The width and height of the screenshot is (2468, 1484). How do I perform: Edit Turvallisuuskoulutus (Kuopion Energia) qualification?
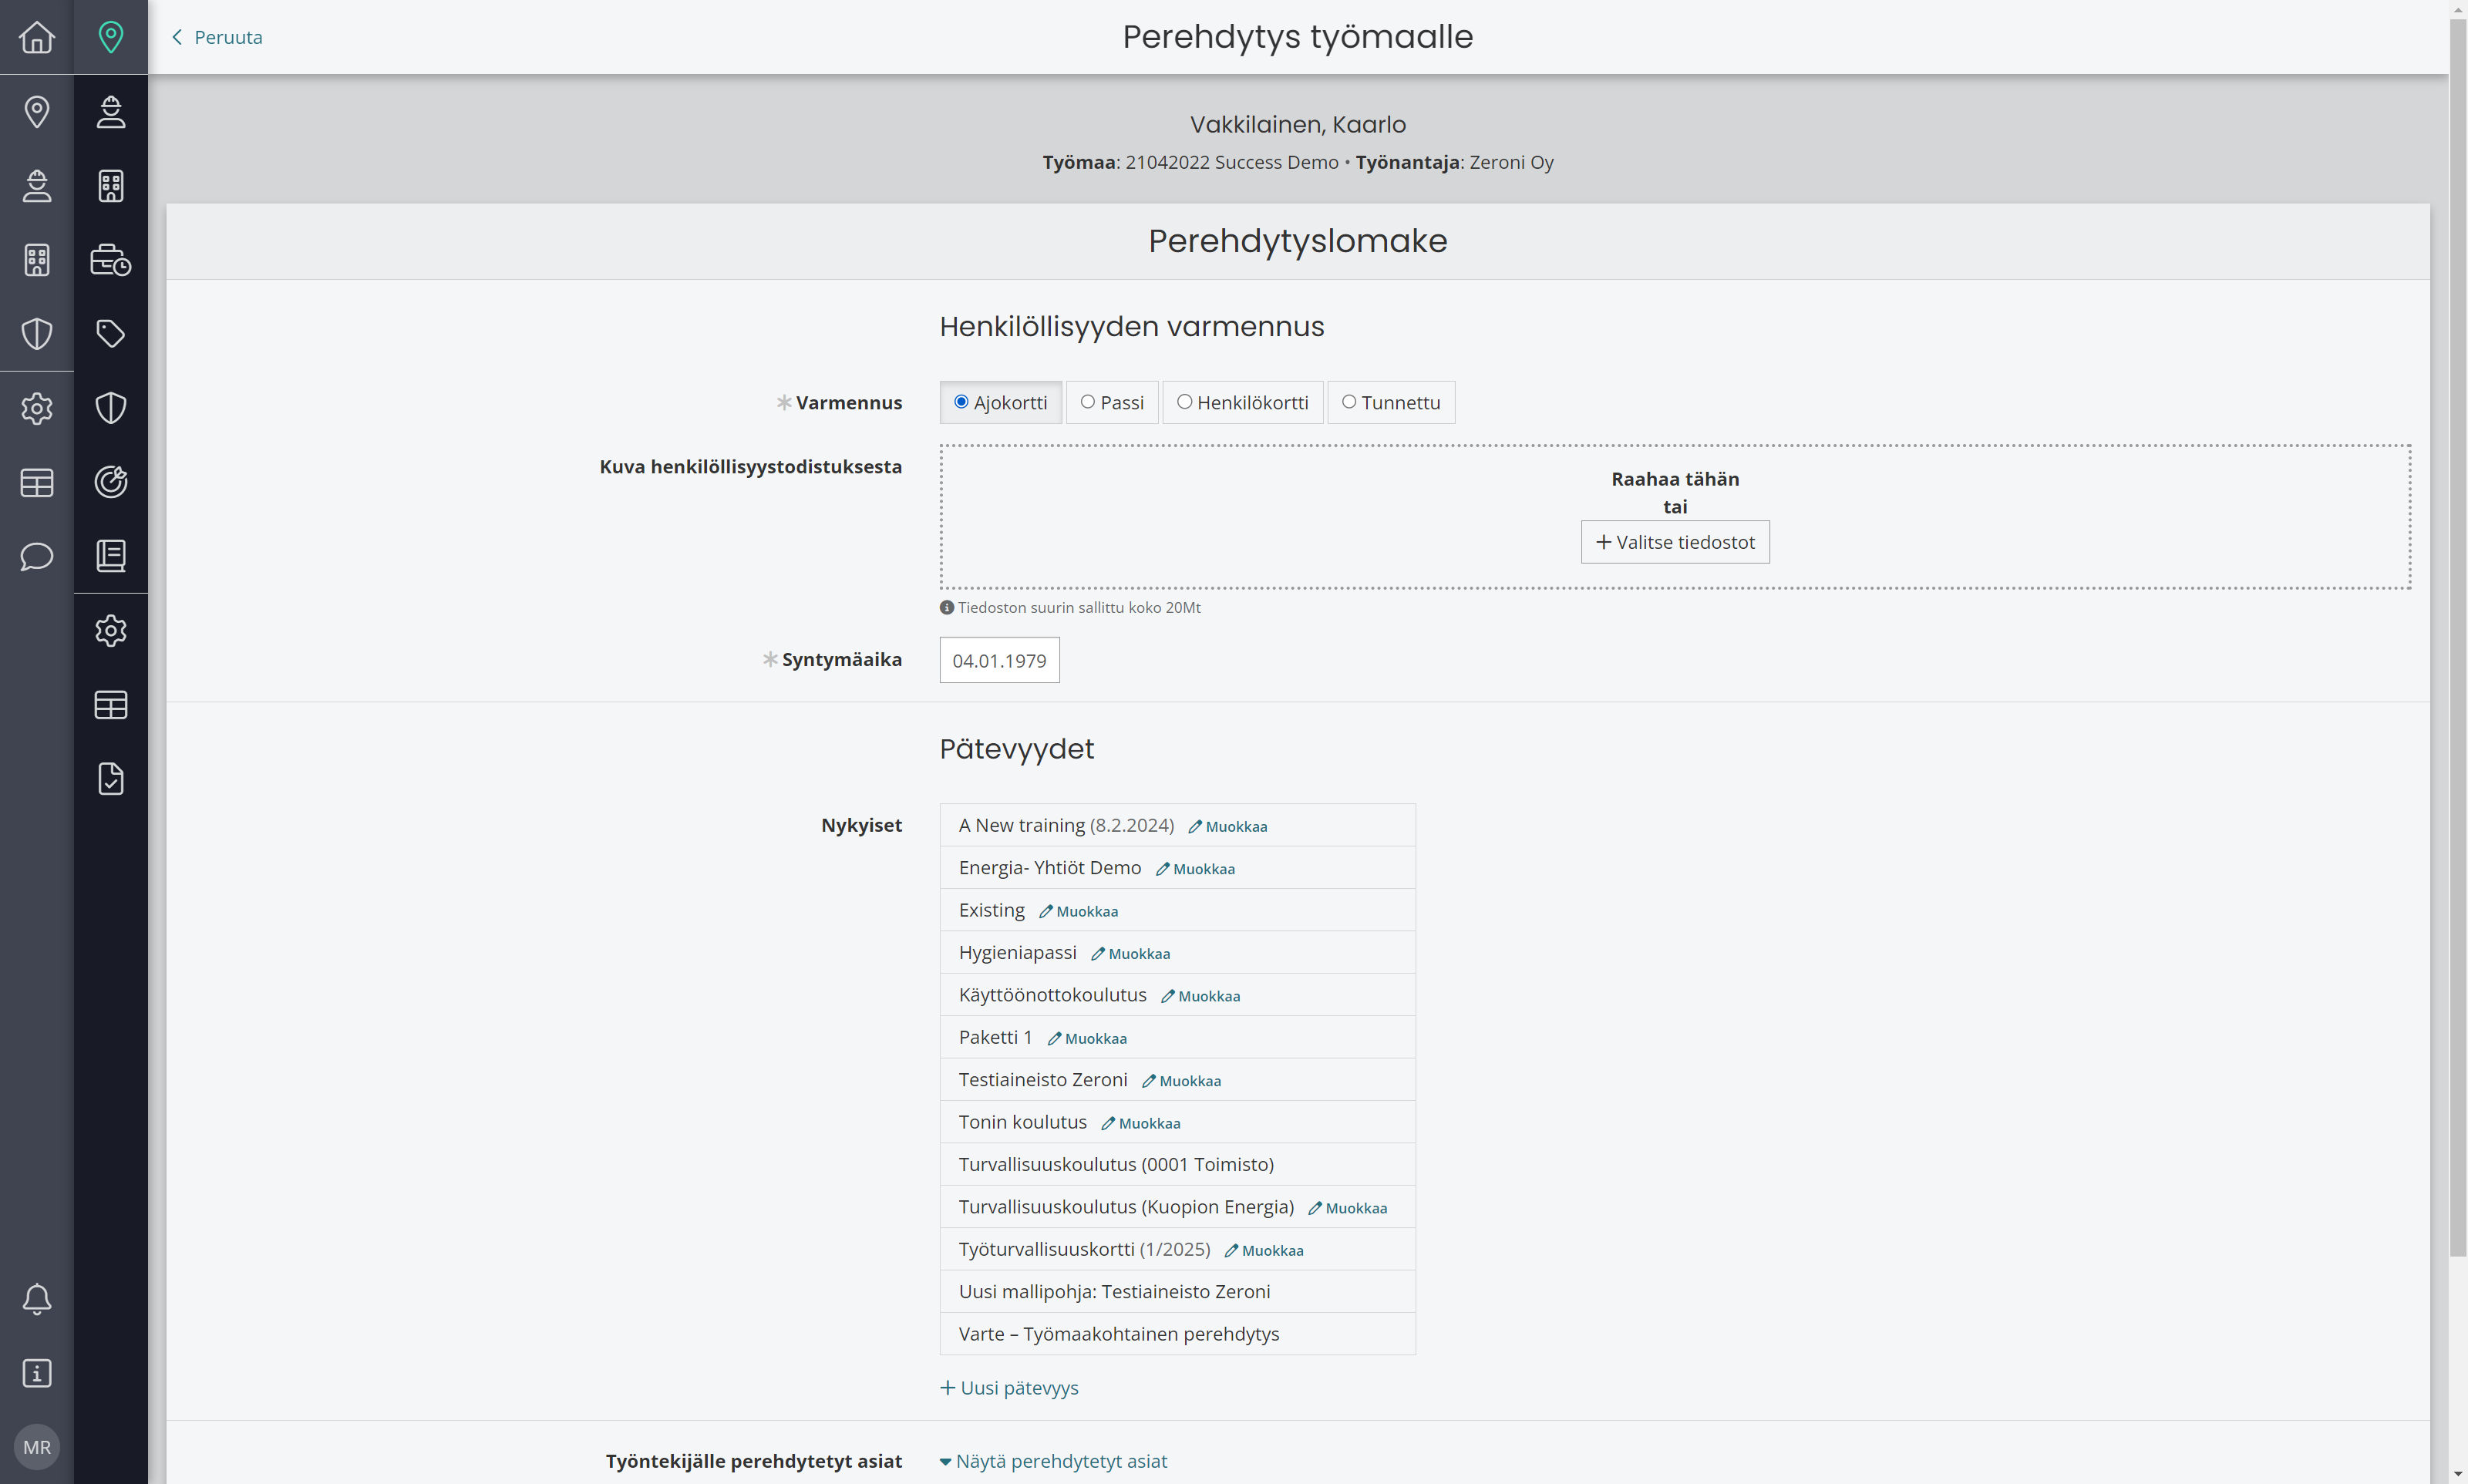pyautogui.click(x=1347, y=1209)
